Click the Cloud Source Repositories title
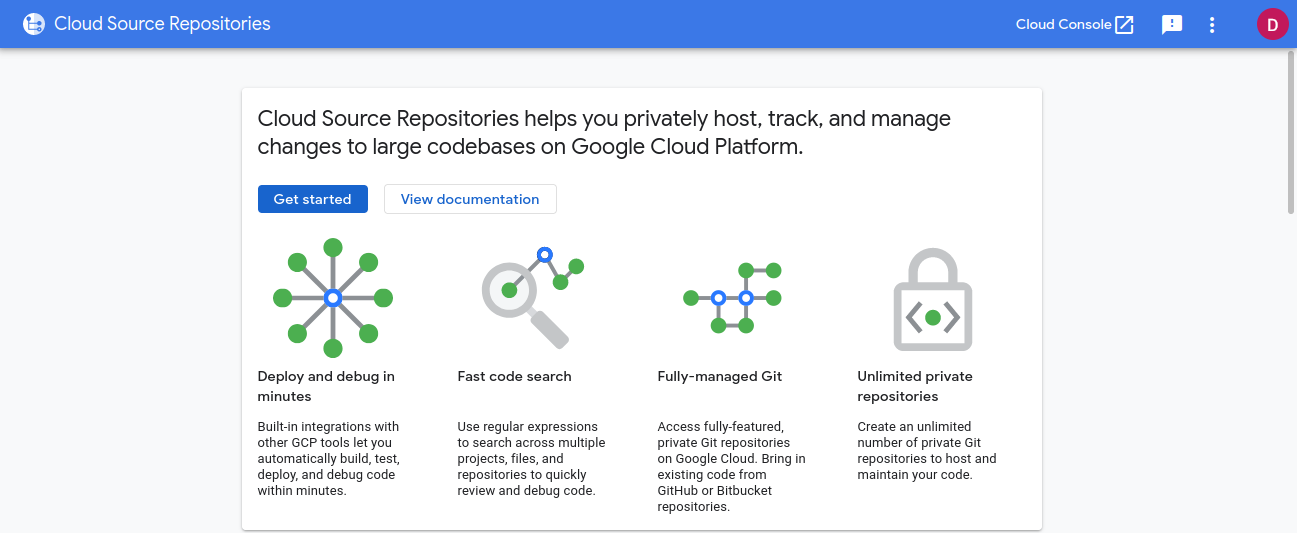The image size is (1297, 533). (x=162, y=24)
